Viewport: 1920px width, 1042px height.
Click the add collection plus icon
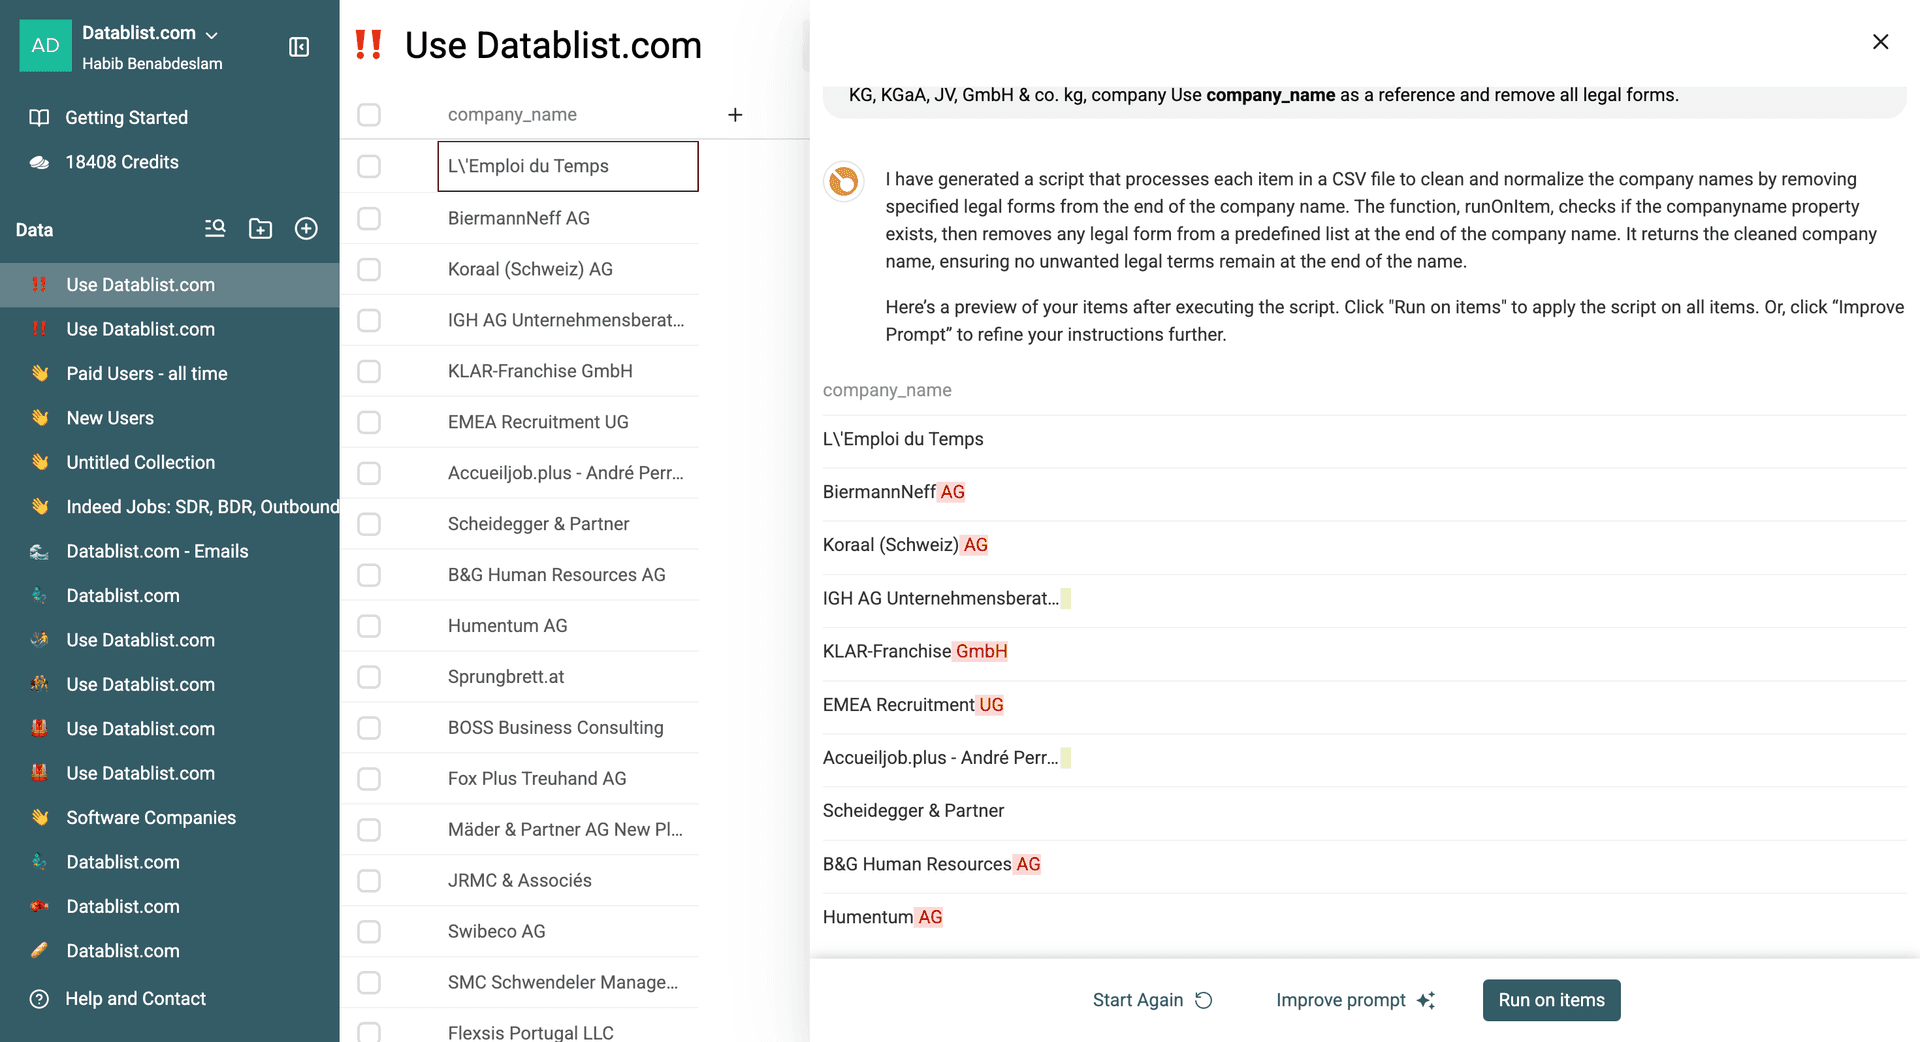pos(306,229)
